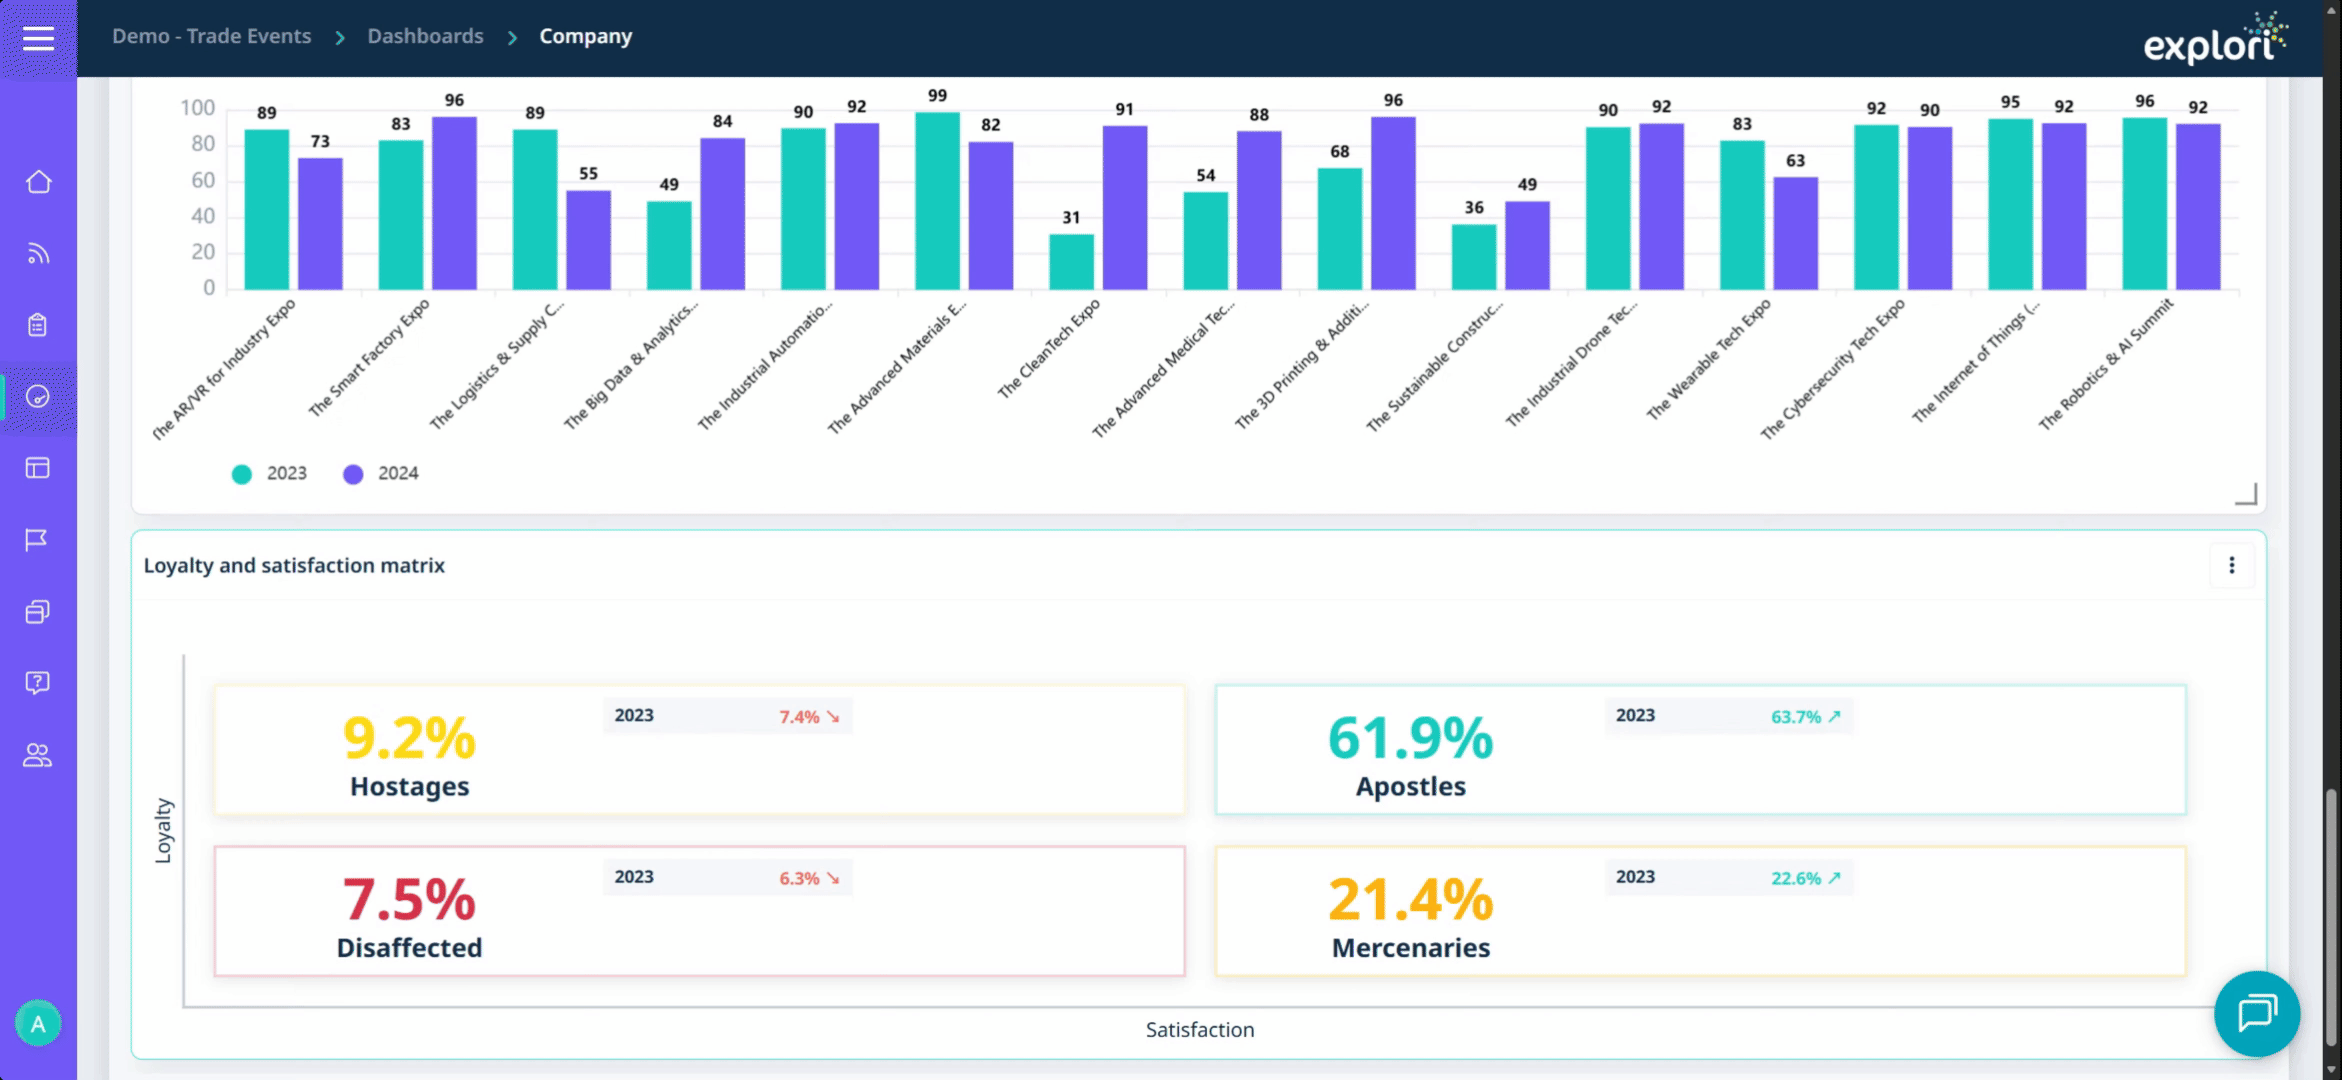The width and height of the screenshot is (2342, 1080).
Task: Click the Apostles 61.9% card
Action: 1700,750
